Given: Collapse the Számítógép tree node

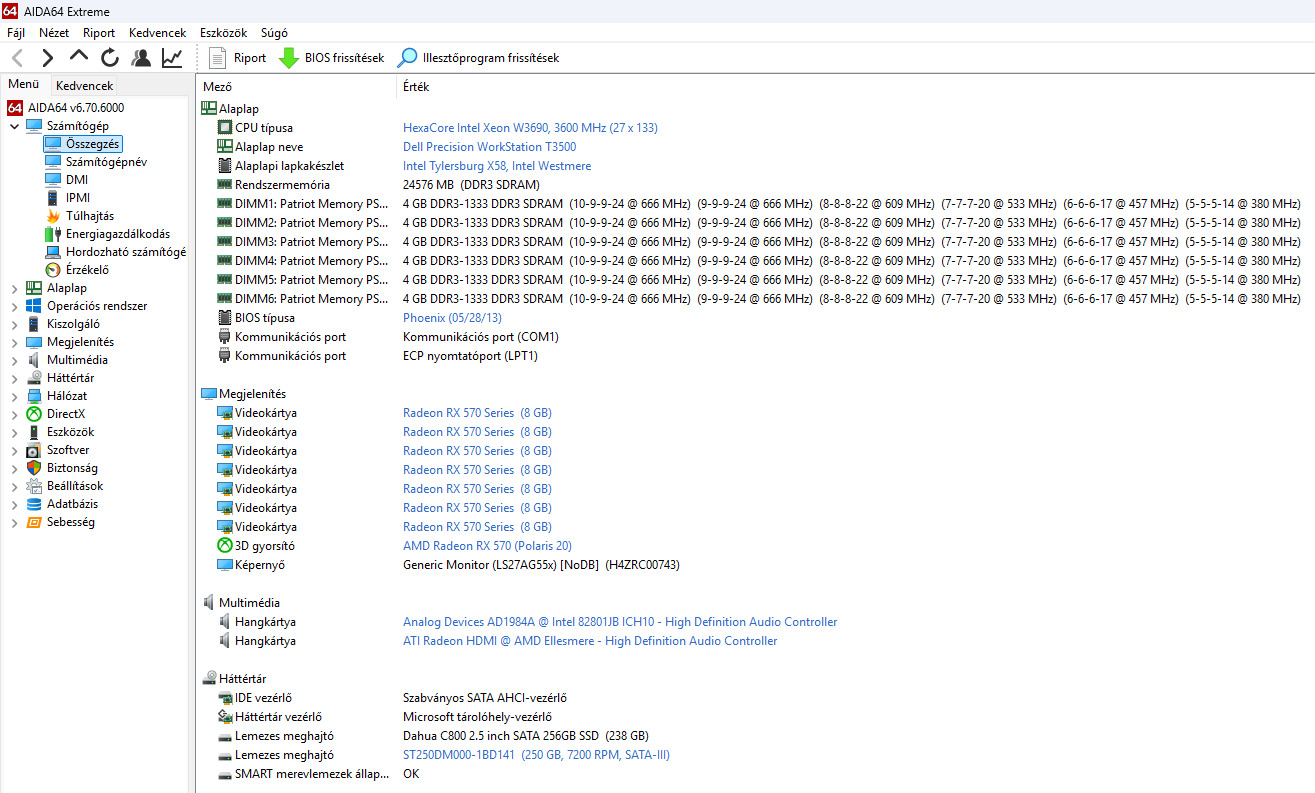Looking at the screenshot, I should pos(14,126).
